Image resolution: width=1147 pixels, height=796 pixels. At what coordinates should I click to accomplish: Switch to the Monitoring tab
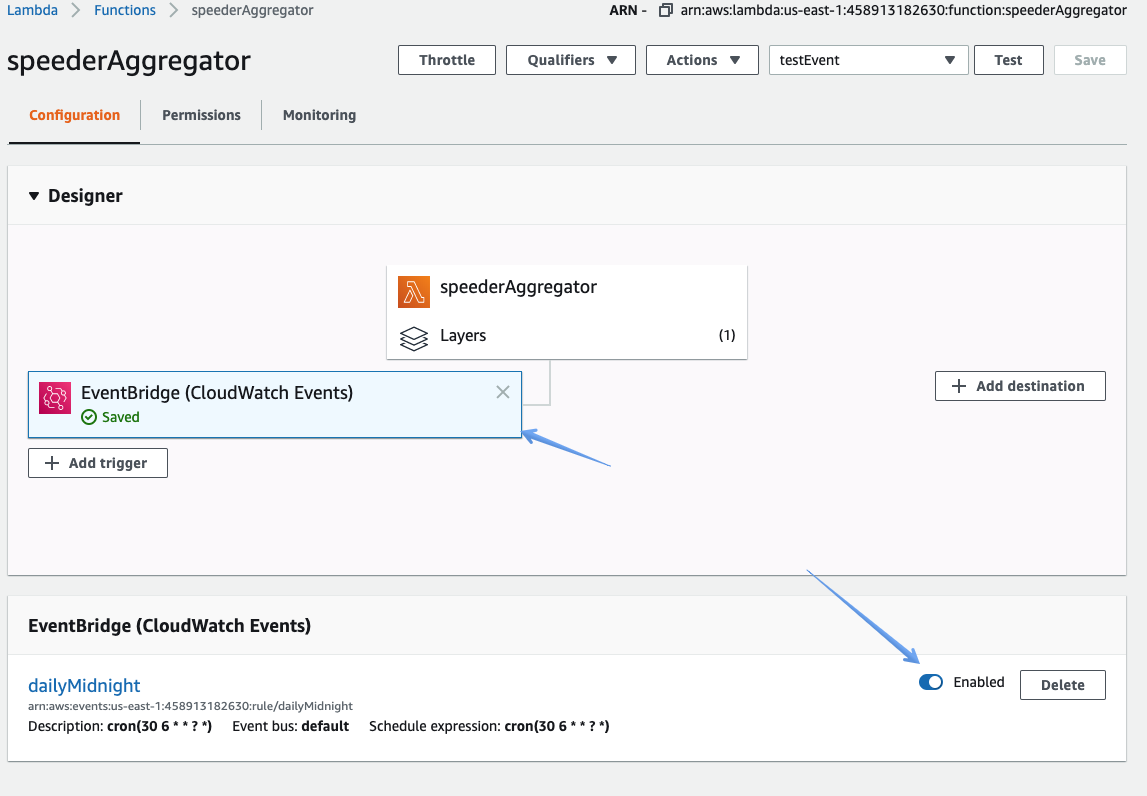click(x=320, y=115)
